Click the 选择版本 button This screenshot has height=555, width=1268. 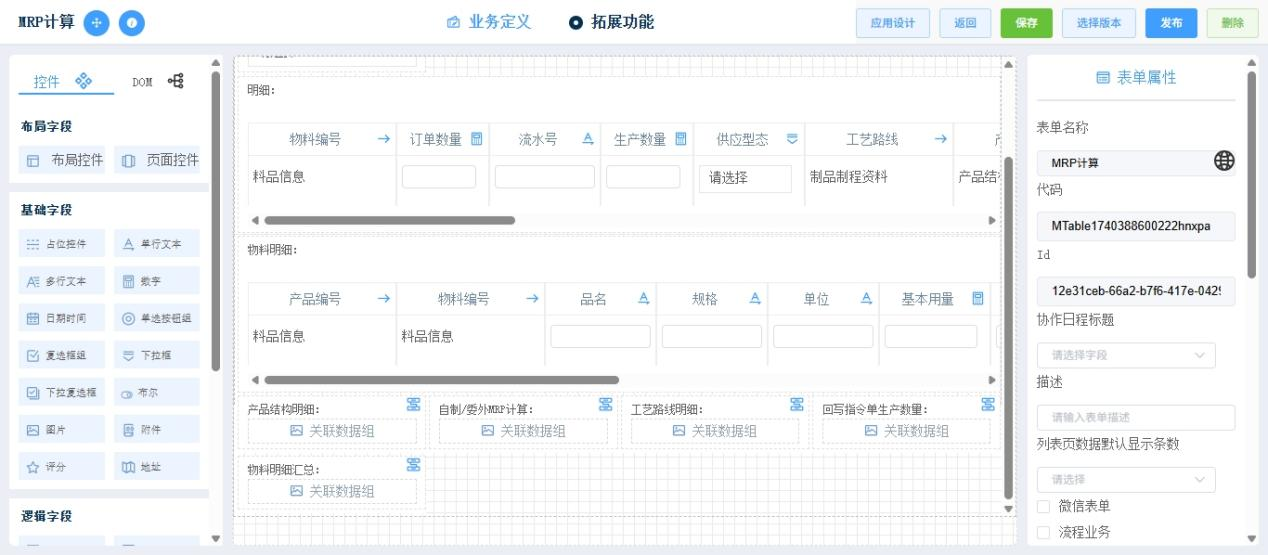coord(1099,23)
